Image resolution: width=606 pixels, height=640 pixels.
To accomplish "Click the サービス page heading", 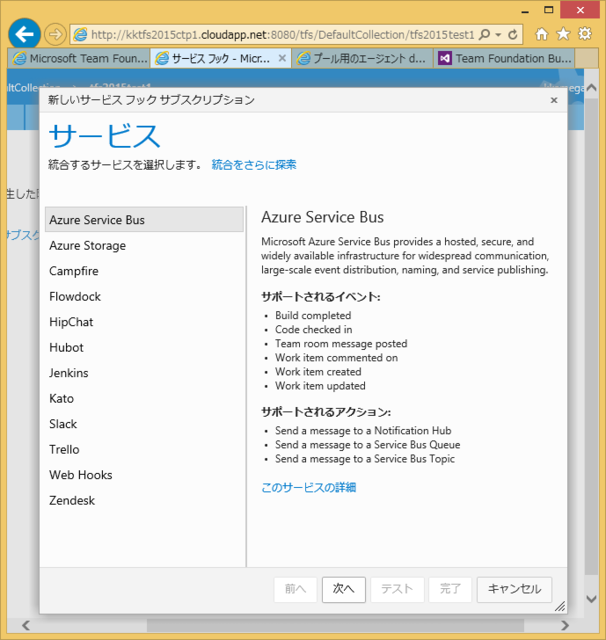I will (x=104, y=136).
